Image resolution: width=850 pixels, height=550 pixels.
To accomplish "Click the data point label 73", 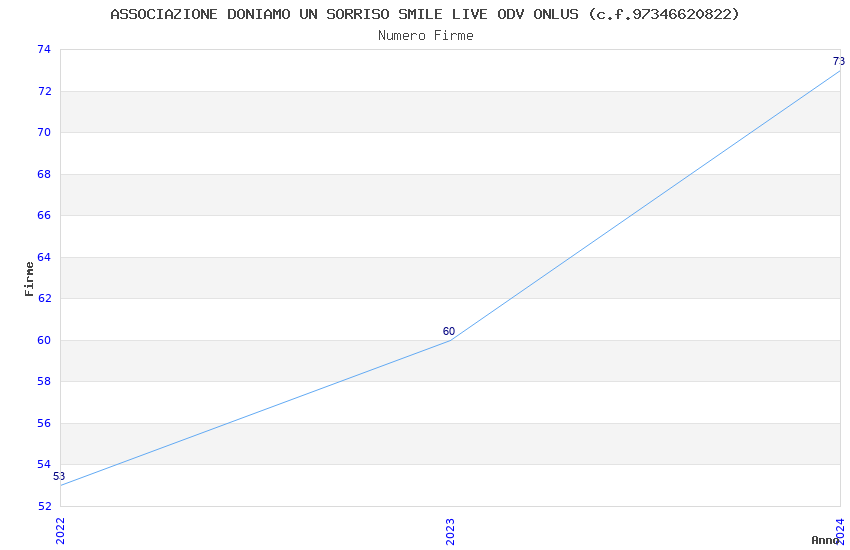I will point(839,61).
